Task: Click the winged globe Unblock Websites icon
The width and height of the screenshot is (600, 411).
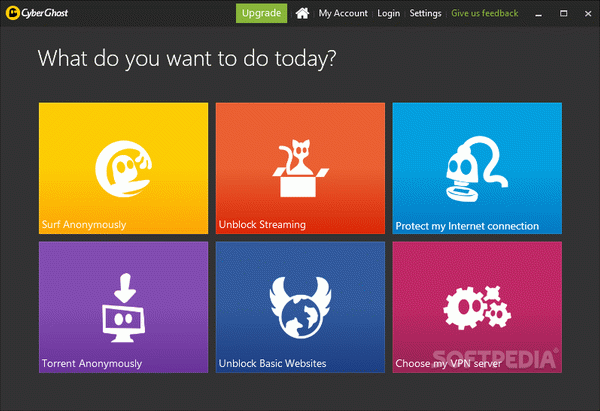Action: [x=300, y=307]
